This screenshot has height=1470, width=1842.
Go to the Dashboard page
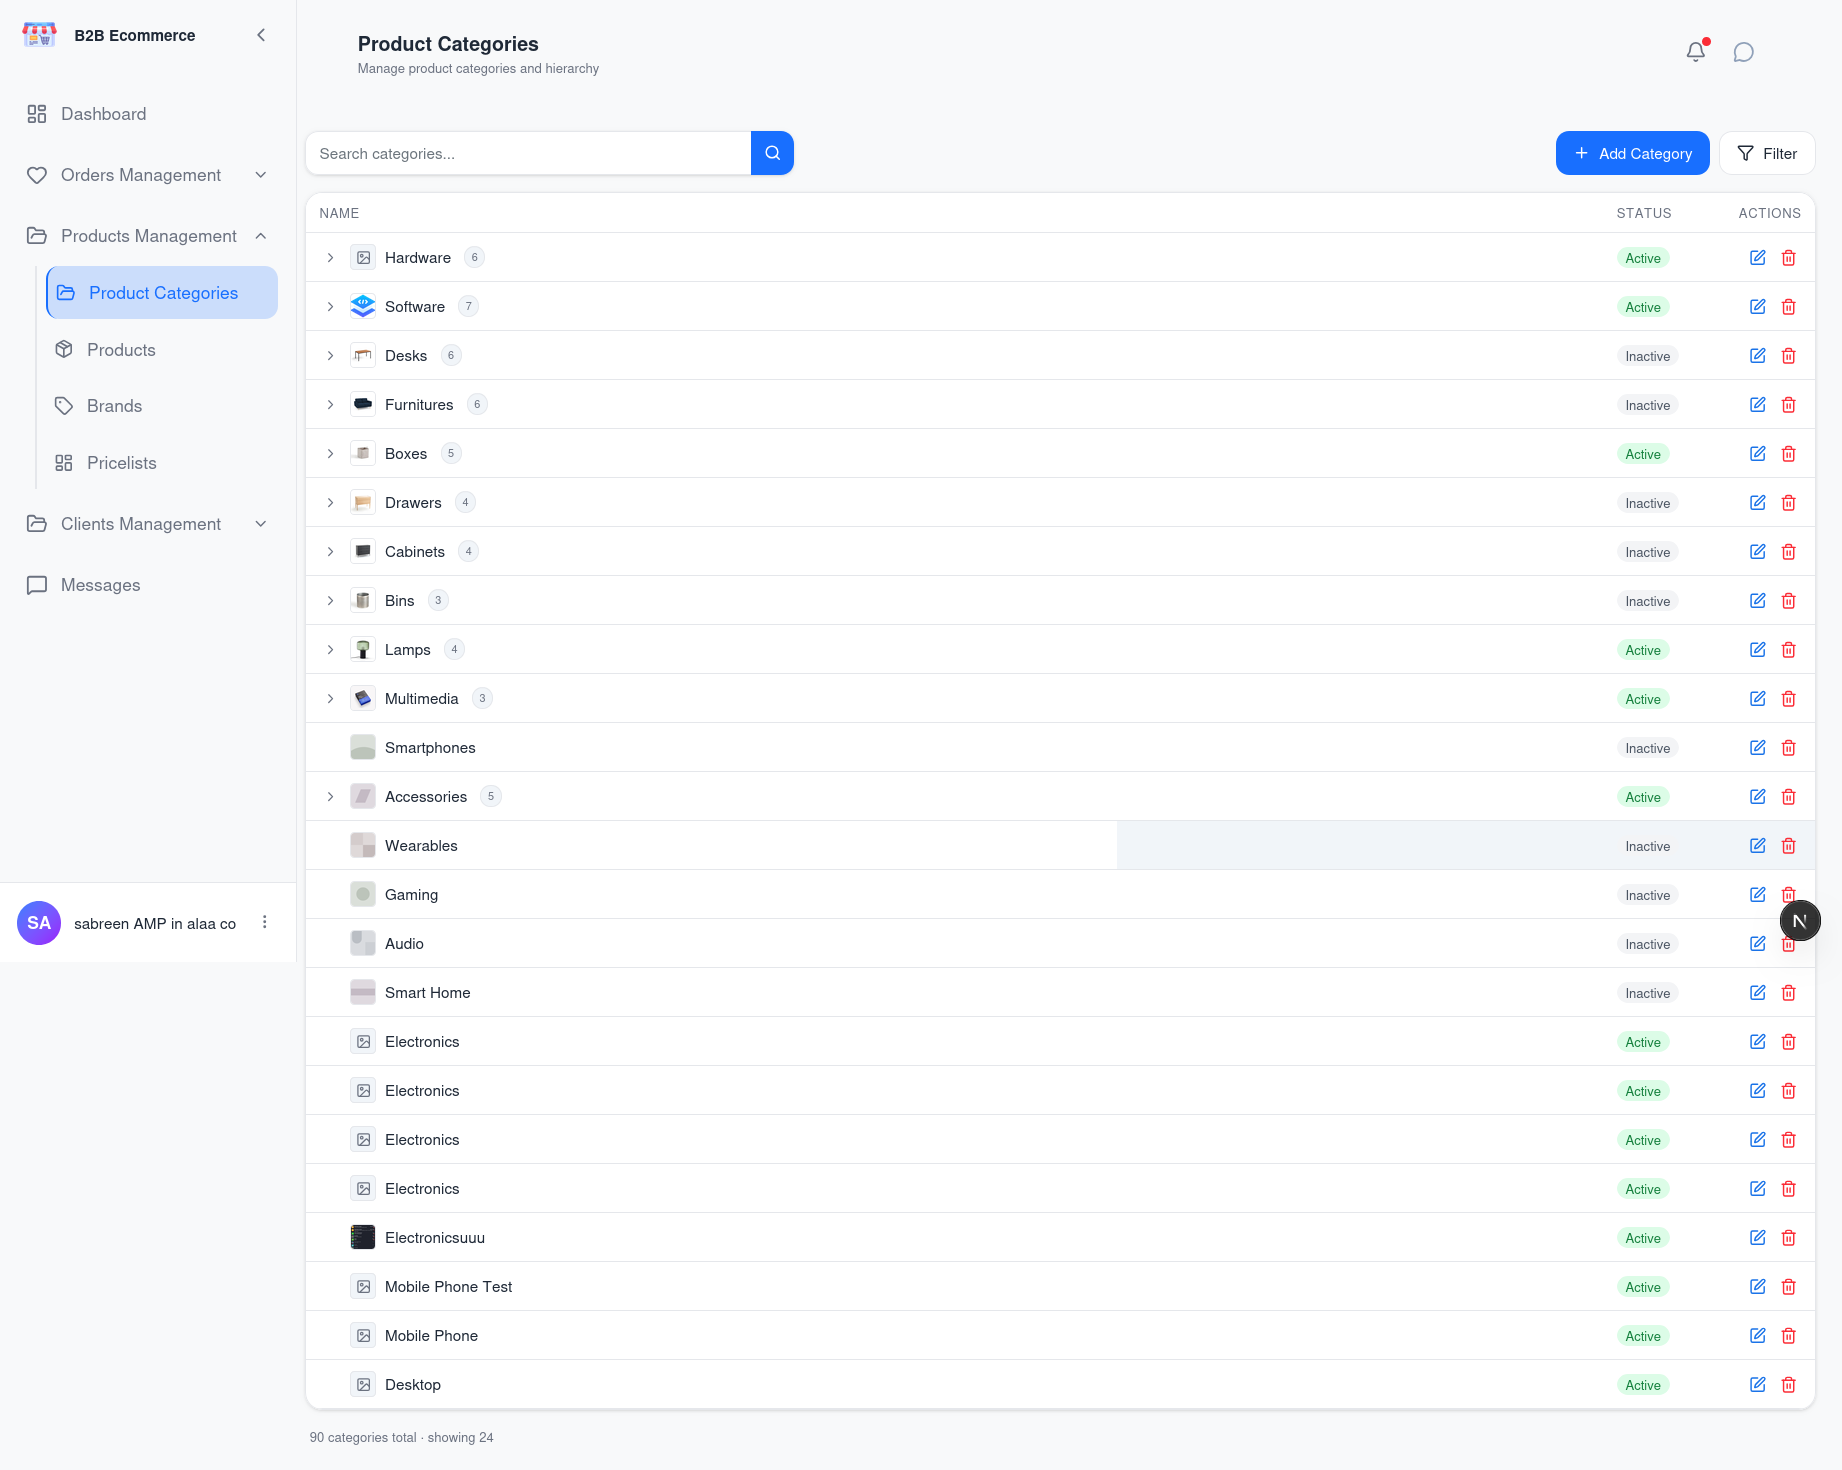[148, 114]
